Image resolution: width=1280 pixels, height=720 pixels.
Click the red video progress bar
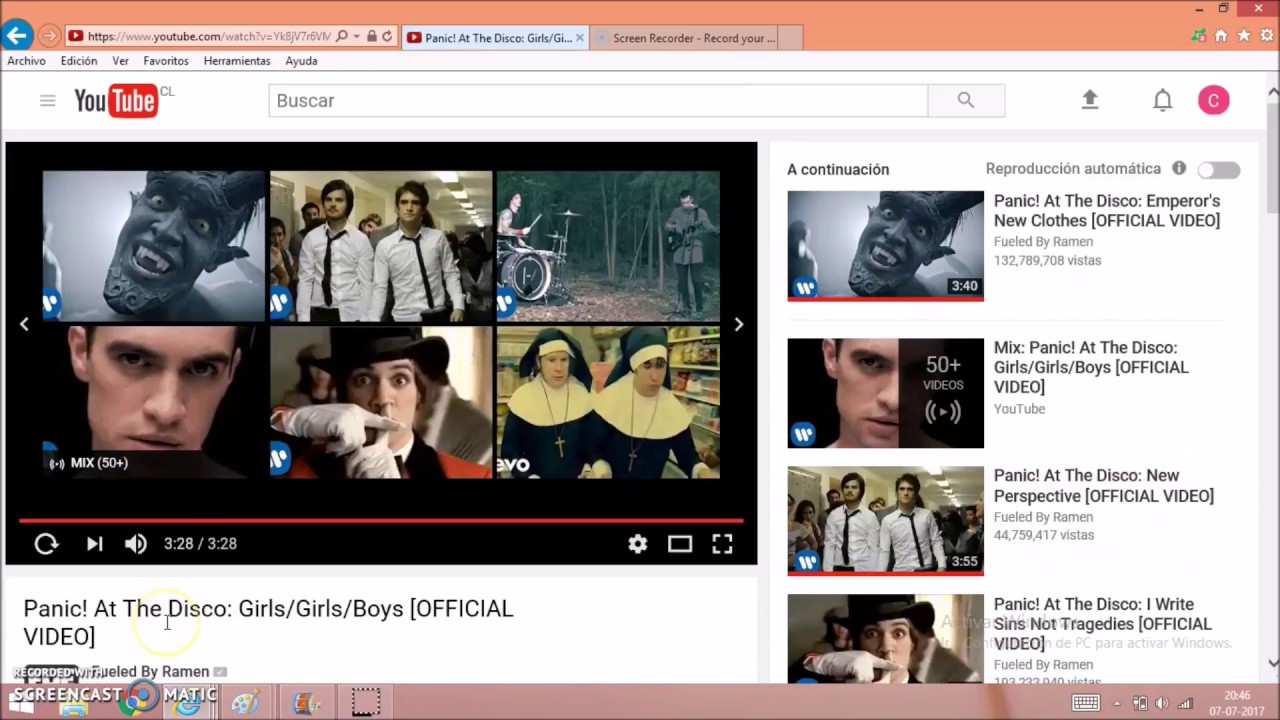381,520
